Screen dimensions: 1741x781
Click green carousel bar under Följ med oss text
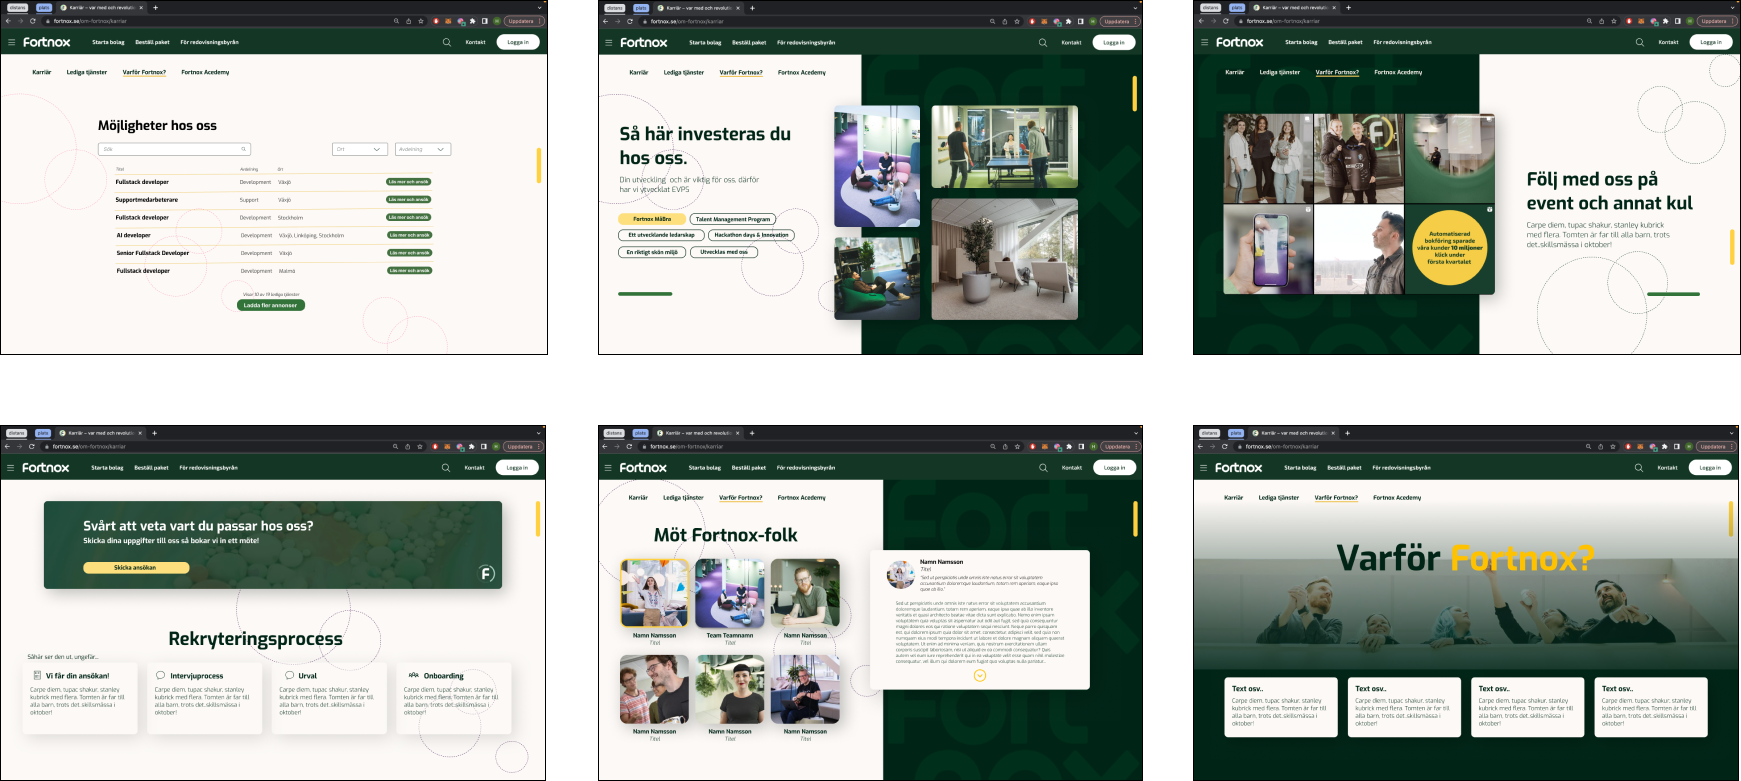(x=1673, y=294)
